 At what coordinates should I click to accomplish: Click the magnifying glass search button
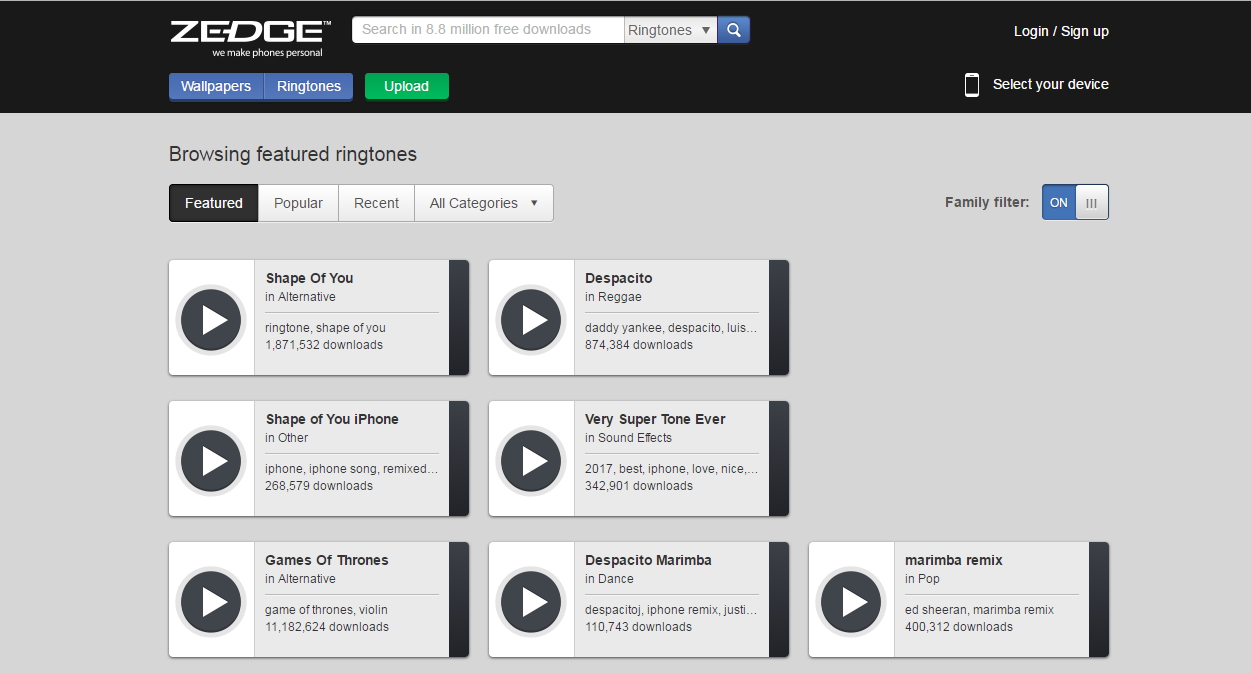[x=734, y=30]
